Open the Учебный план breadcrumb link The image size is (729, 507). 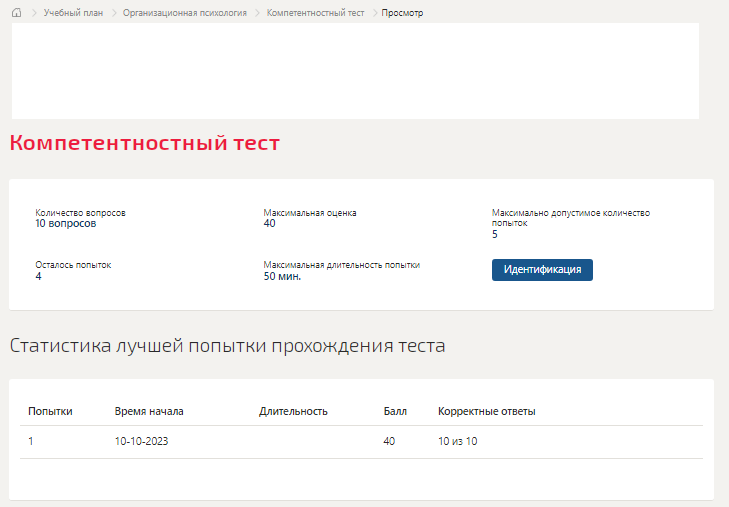(73, 13)
